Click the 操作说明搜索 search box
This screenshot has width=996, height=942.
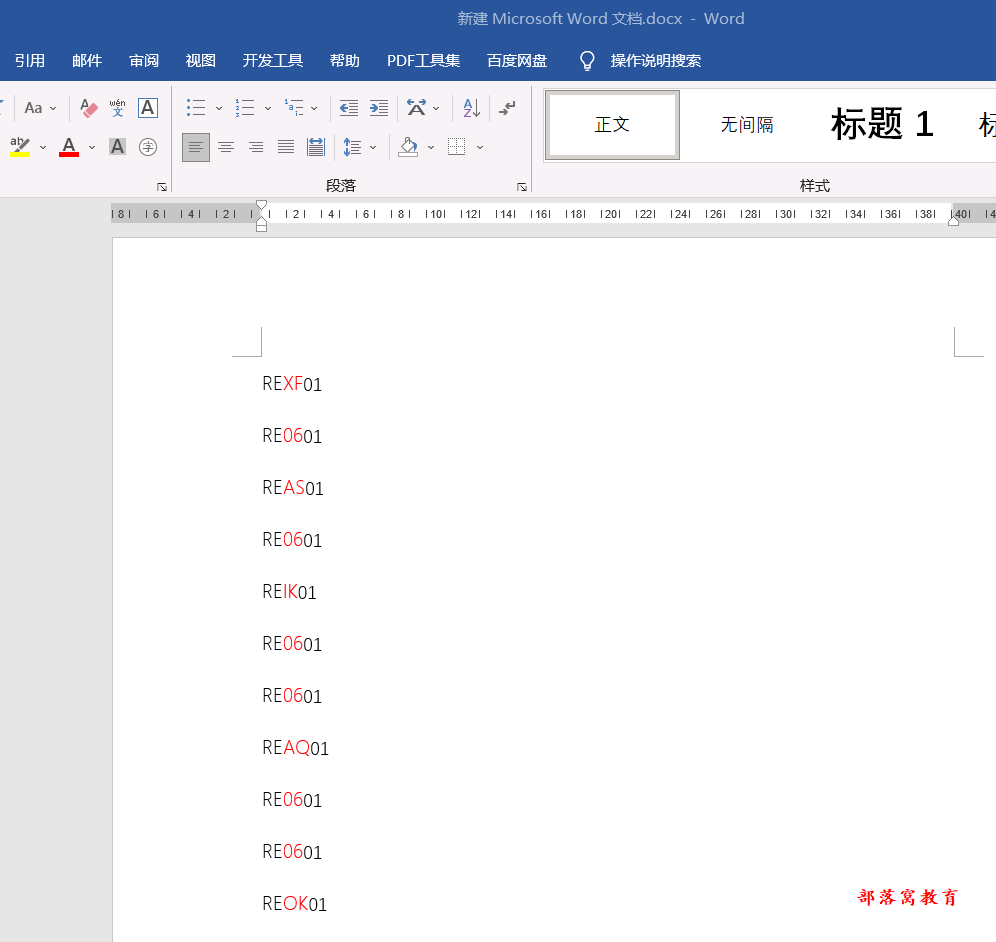656,60
